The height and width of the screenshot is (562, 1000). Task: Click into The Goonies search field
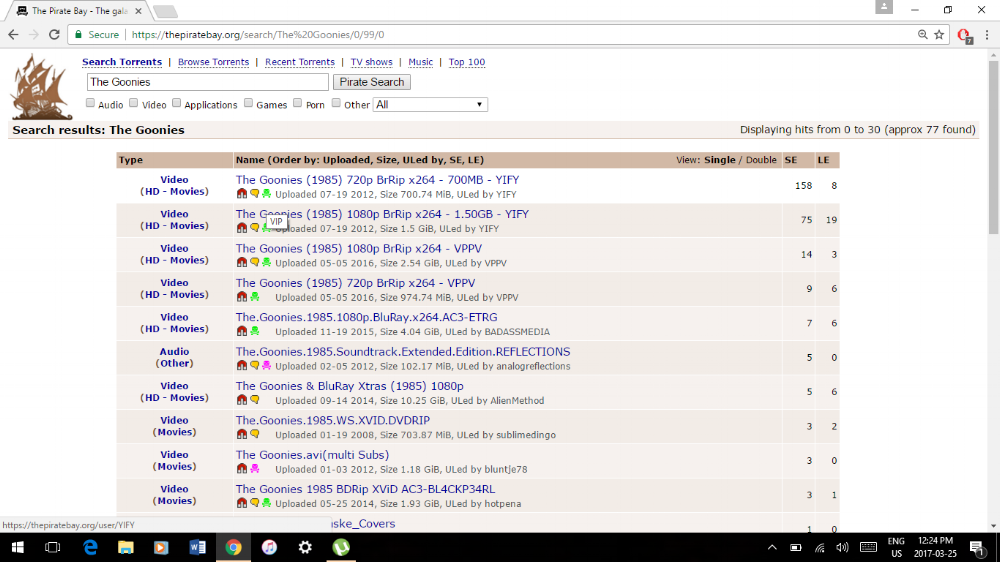208,82
